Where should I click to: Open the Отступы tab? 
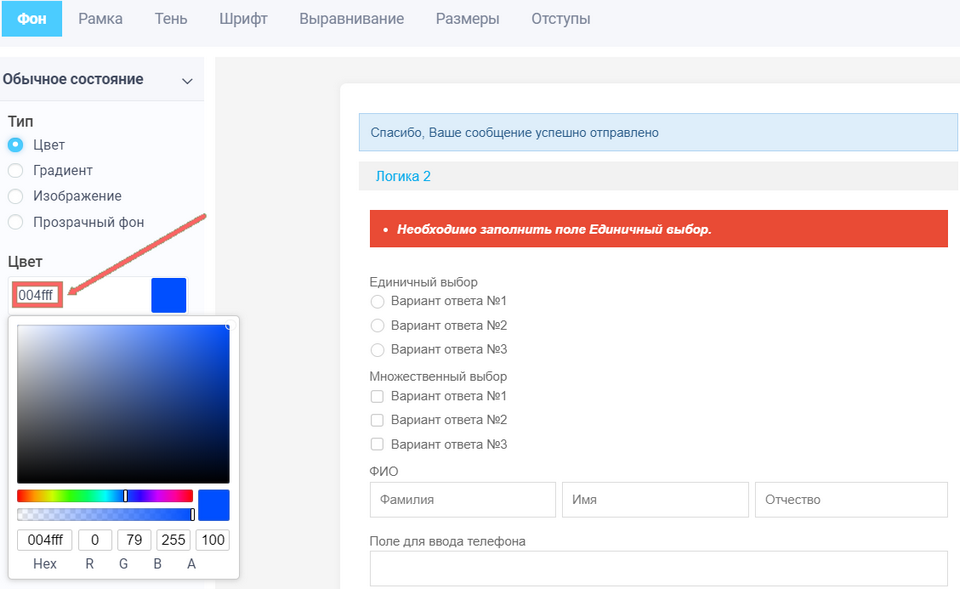point(561,19)
